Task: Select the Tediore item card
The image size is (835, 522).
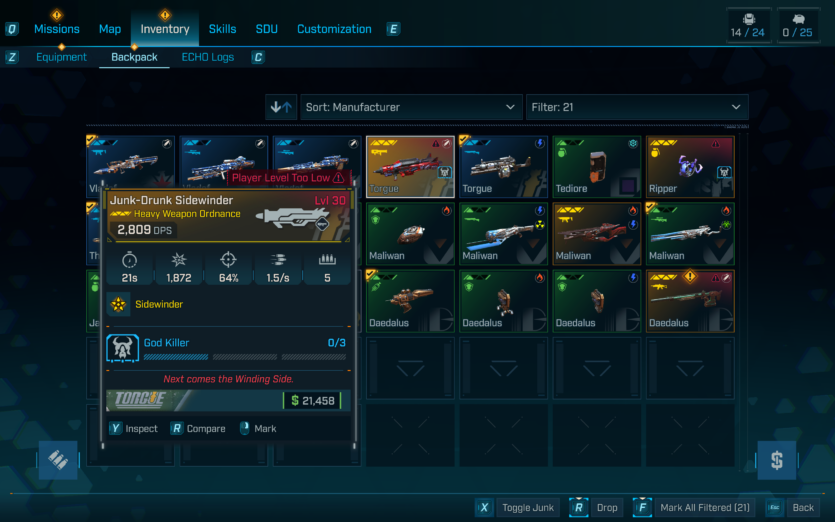Action: coord(596,167)
